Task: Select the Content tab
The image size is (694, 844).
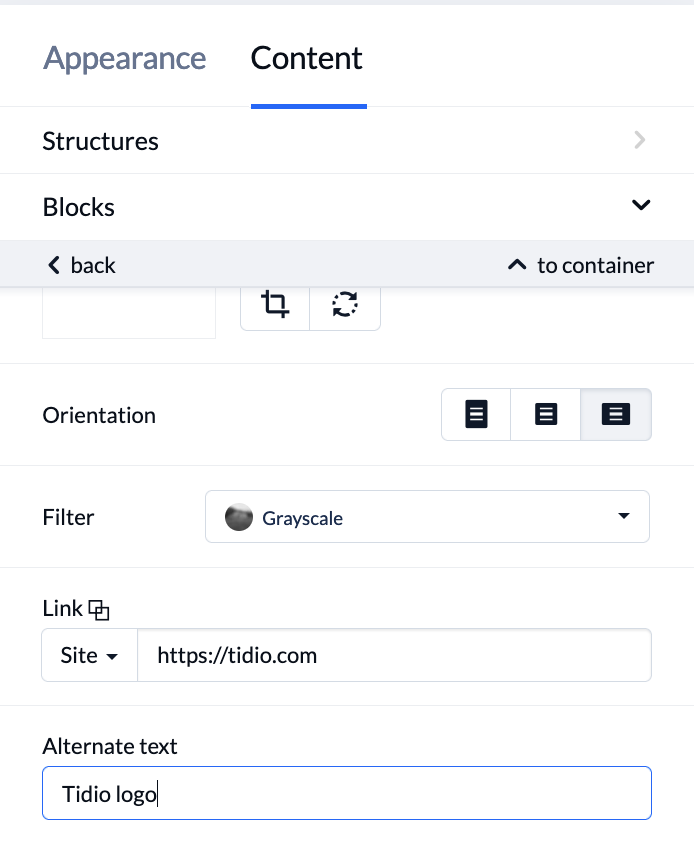Action: (307, 58)
